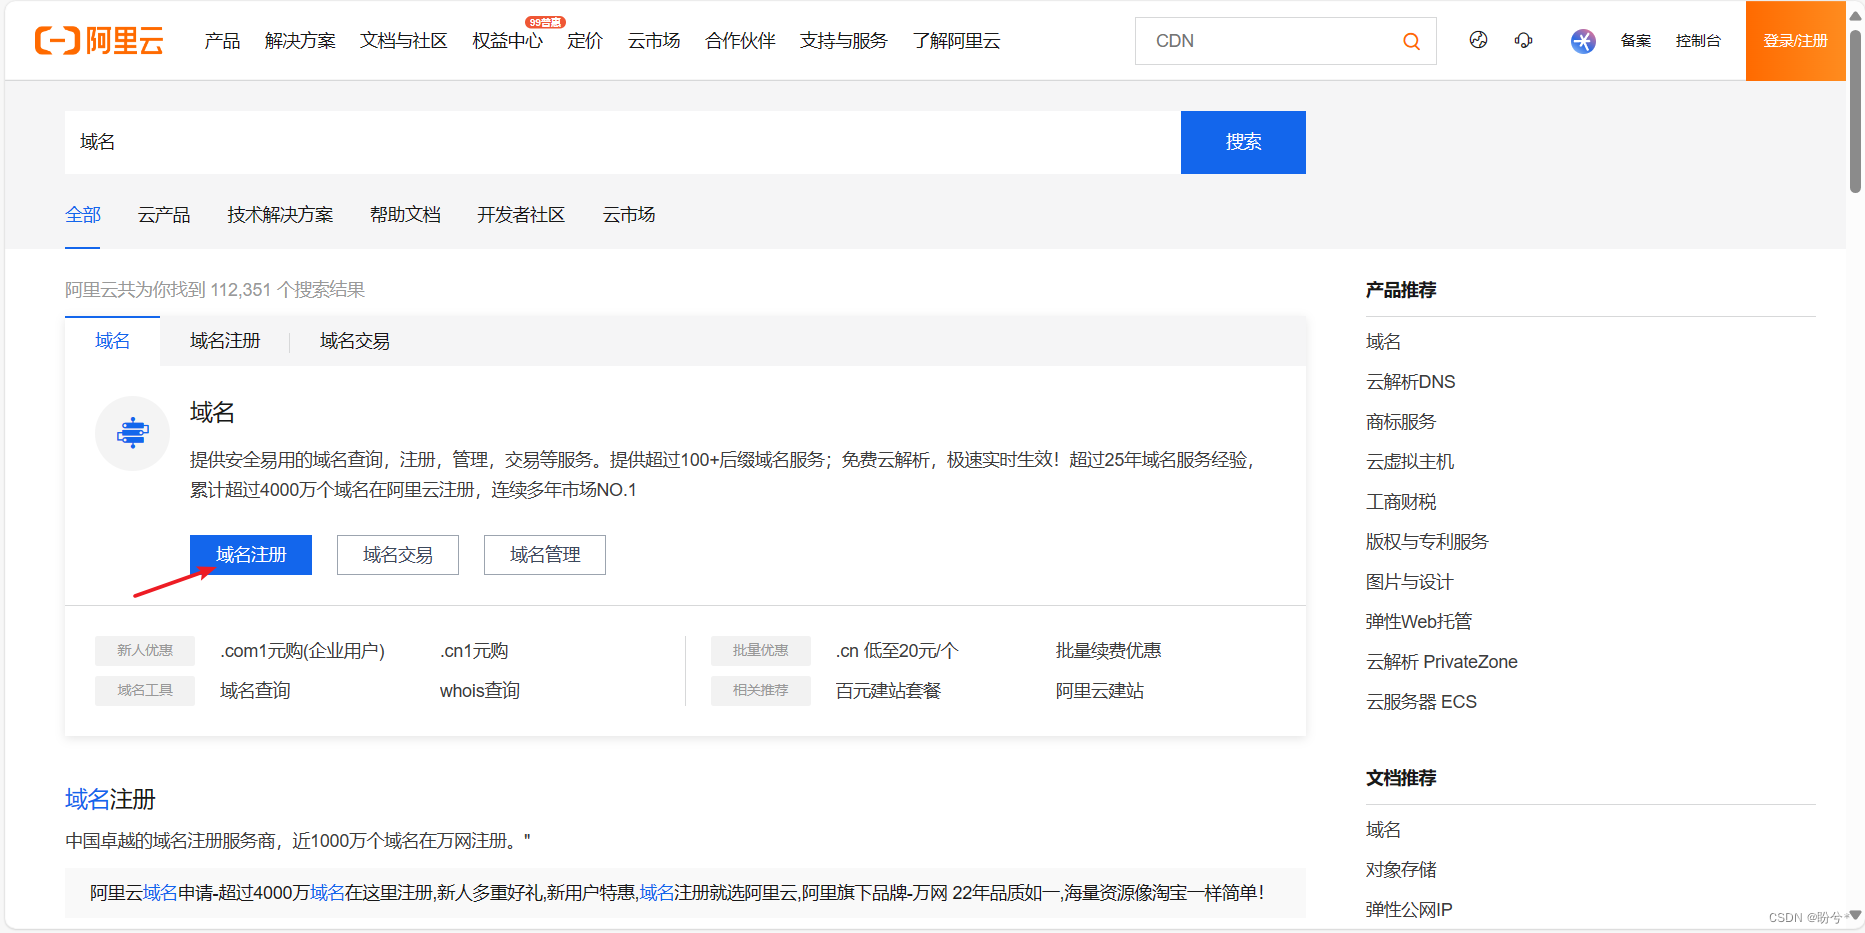Screen dimensions: 1865x933
Task: Open the 控制台 console link
Action: pos(1698,41)
